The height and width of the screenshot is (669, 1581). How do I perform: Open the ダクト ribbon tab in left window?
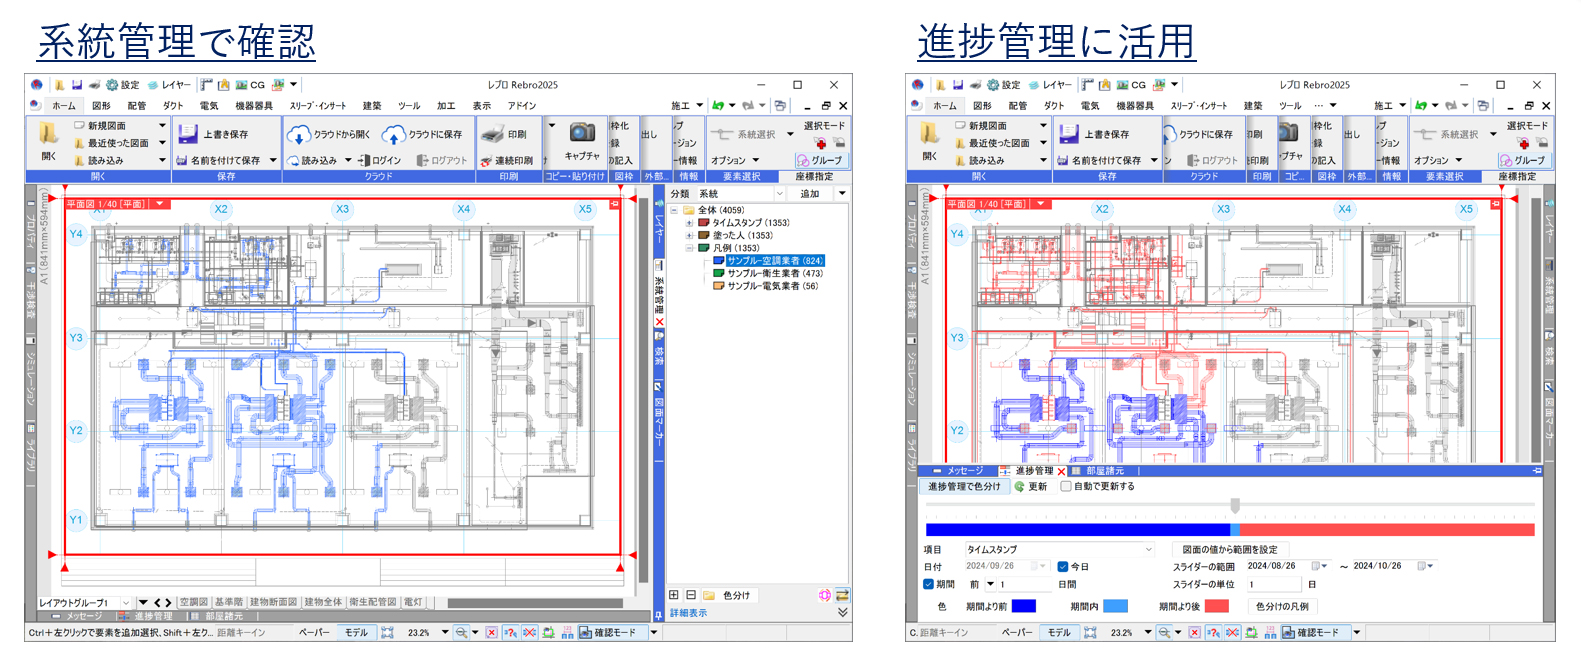173,106
